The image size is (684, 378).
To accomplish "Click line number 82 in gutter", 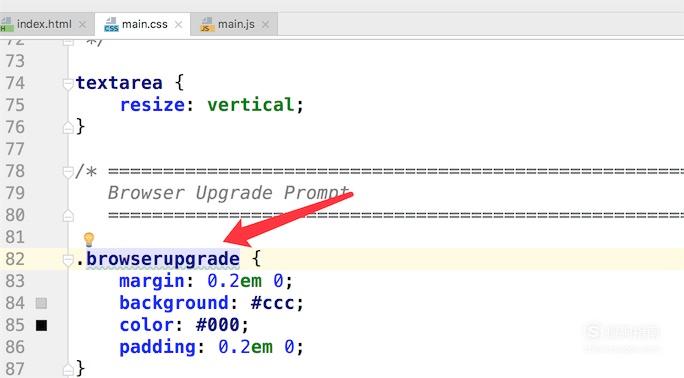I will (15, 259).
